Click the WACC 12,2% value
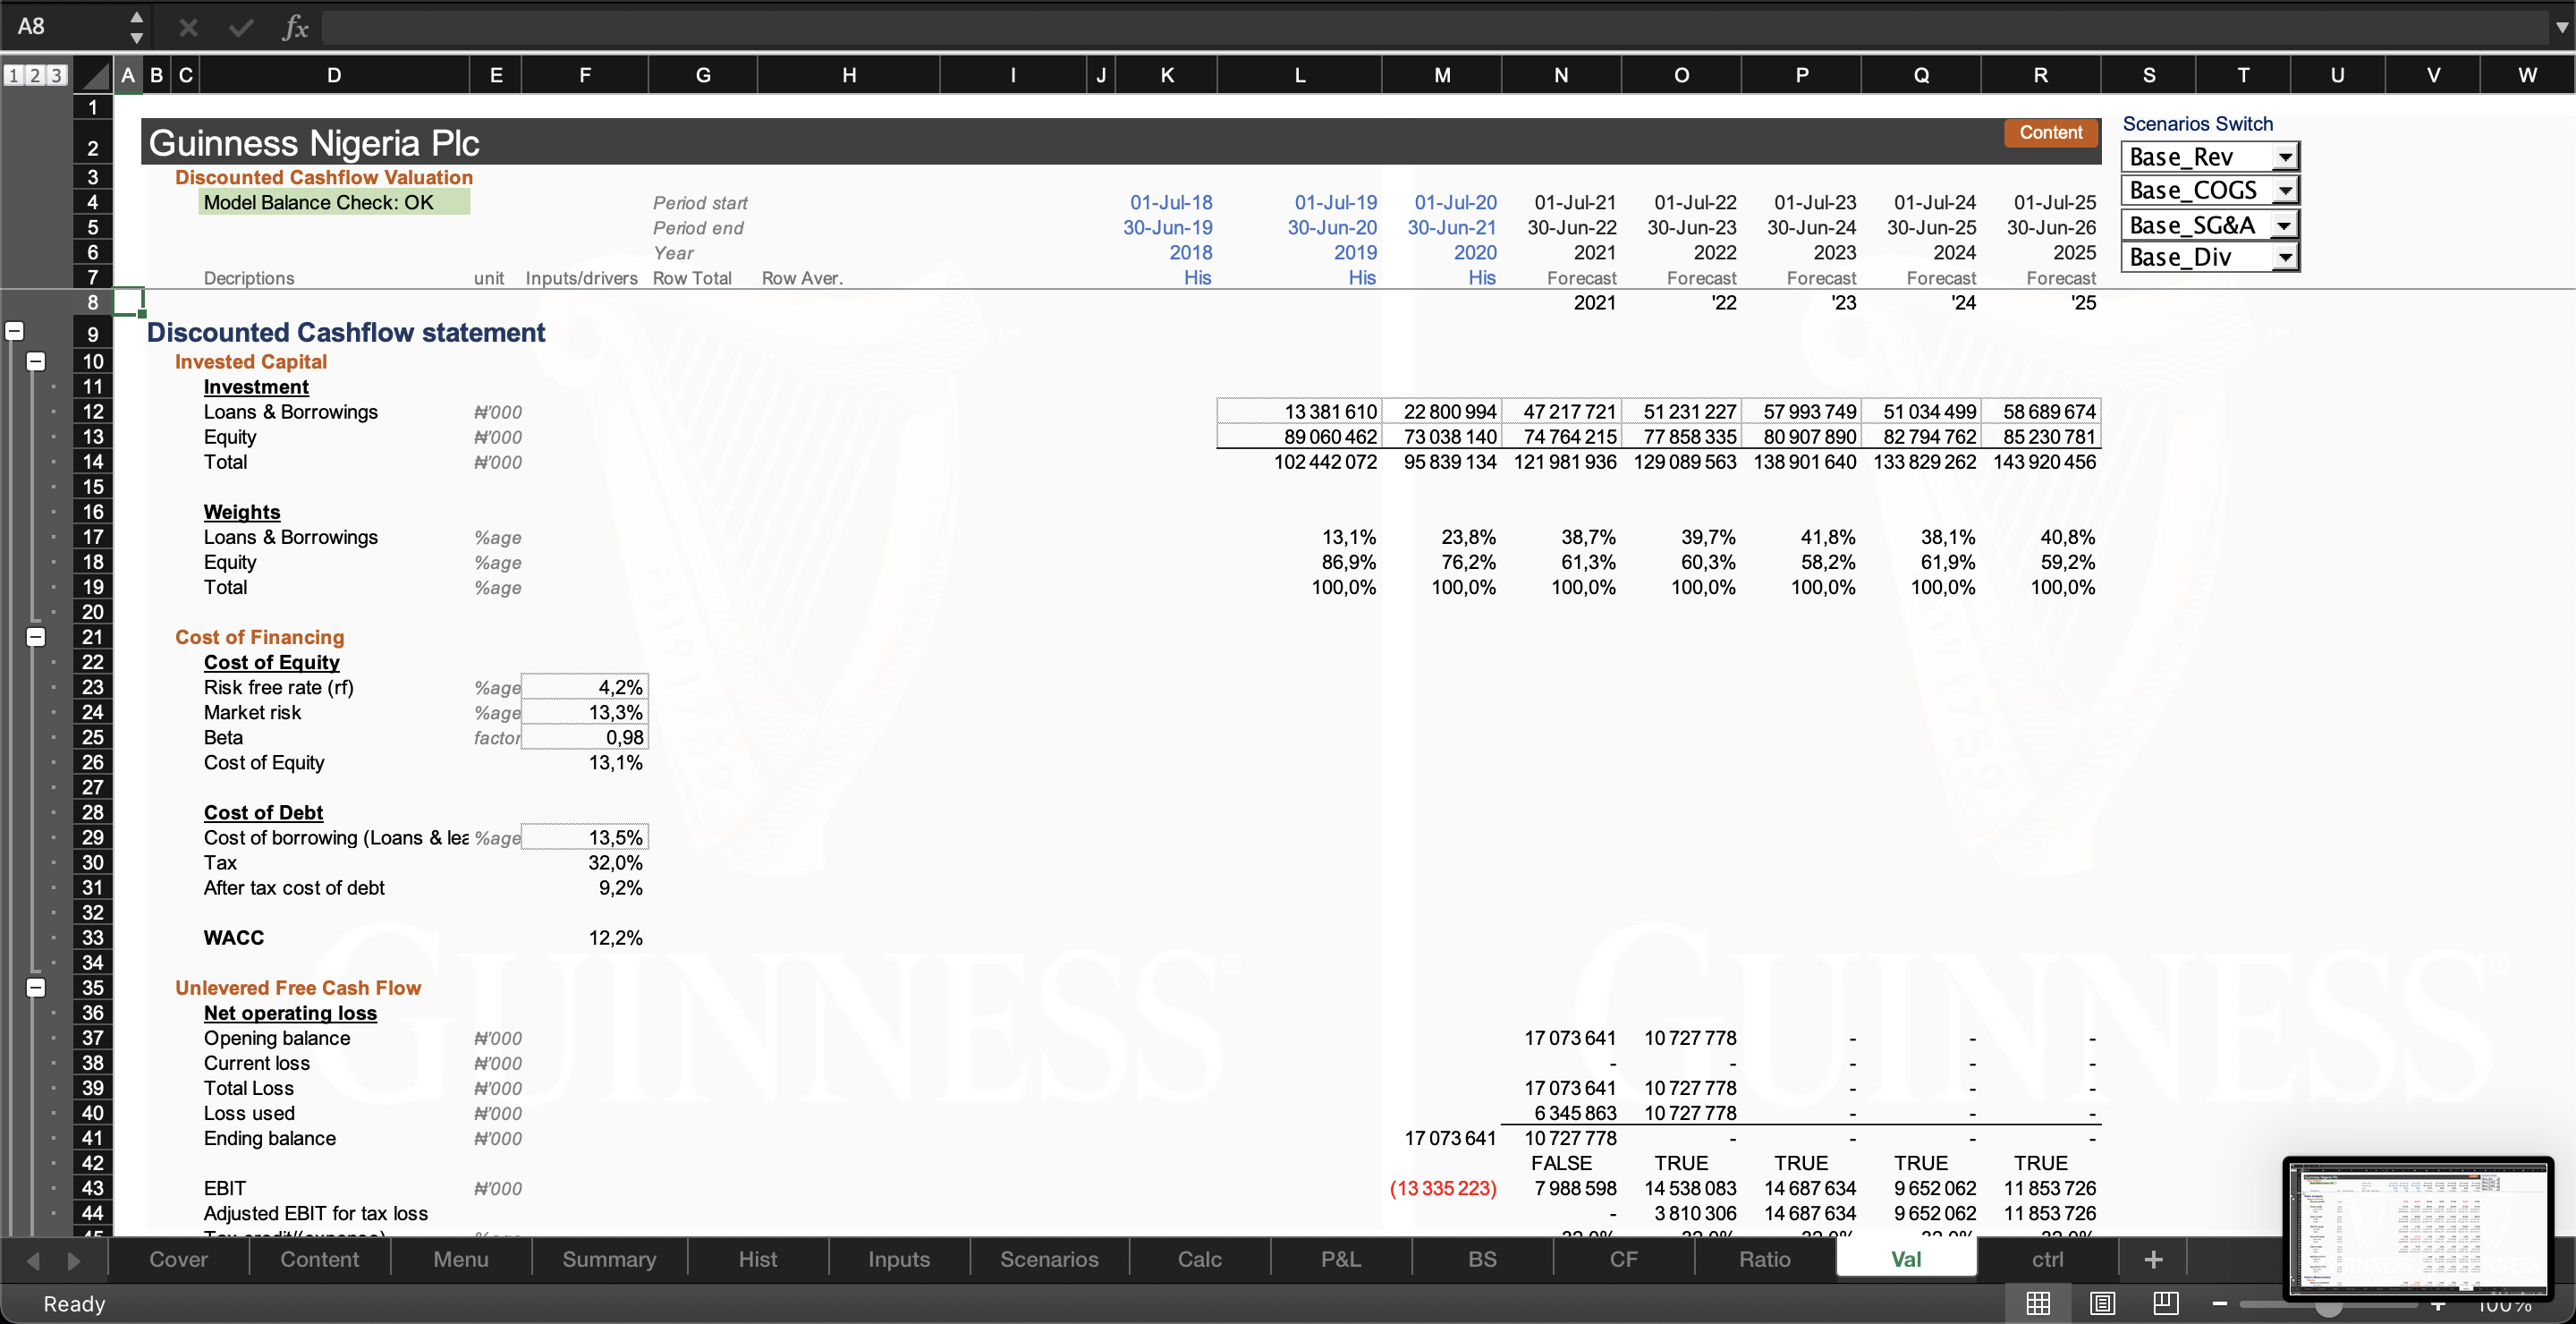The width and height of the screenshot is (2576, 1324). (x=615, y=937)
